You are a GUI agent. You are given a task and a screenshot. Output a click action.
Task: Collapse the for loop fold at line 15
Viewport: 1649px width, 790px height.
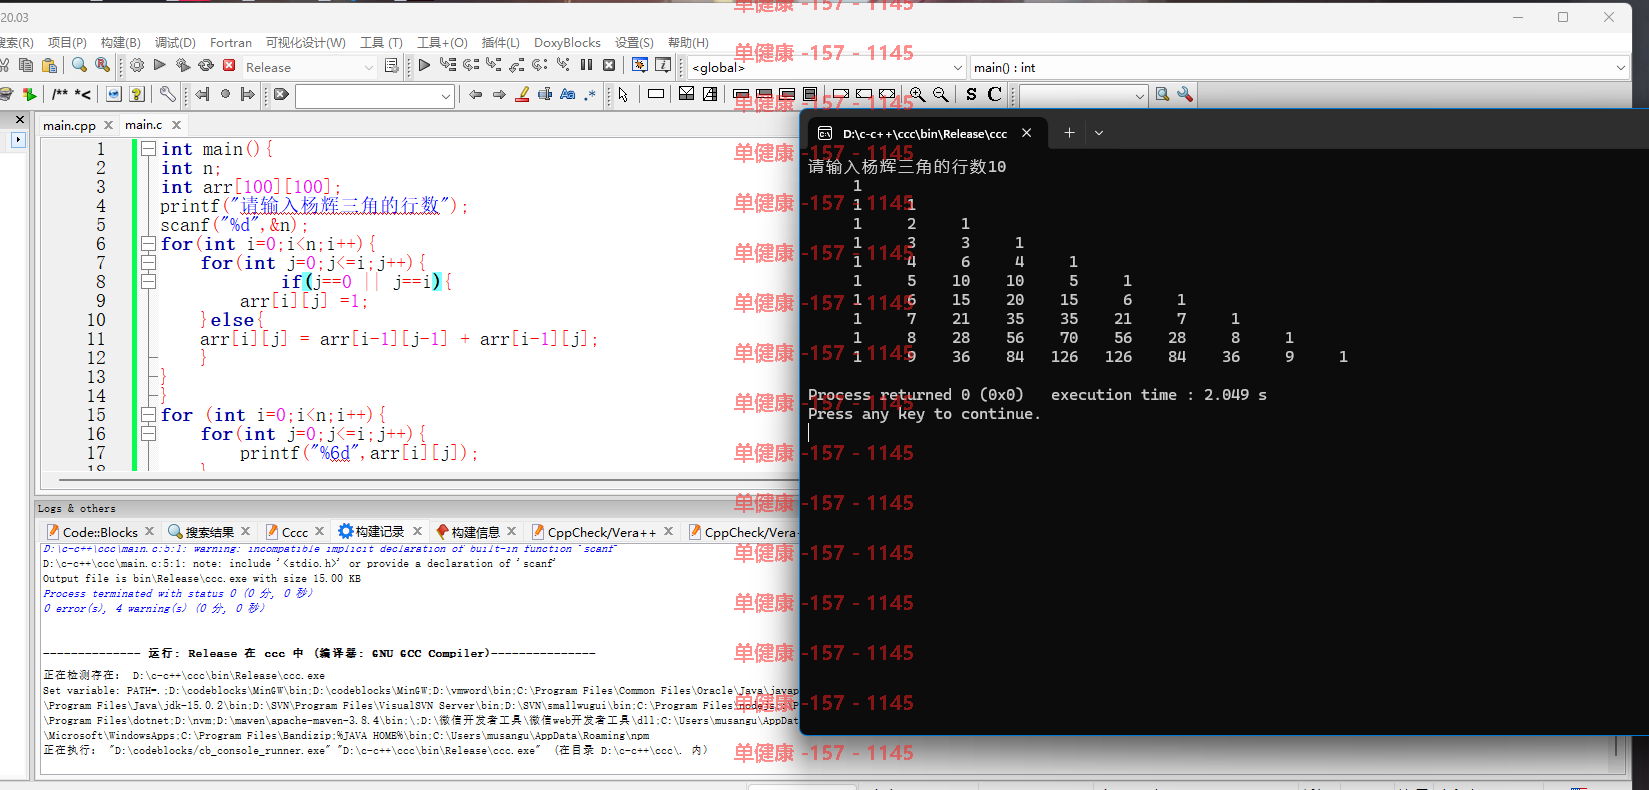coord(148,415)
